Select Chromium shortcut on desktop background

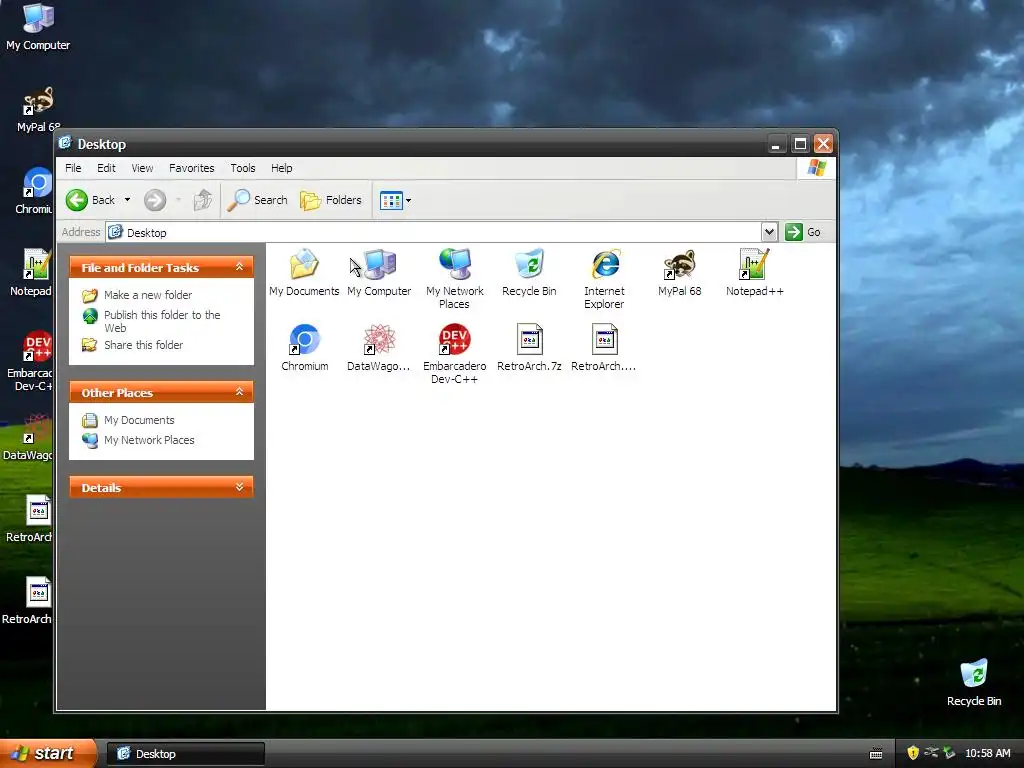(x=38, y=183)
